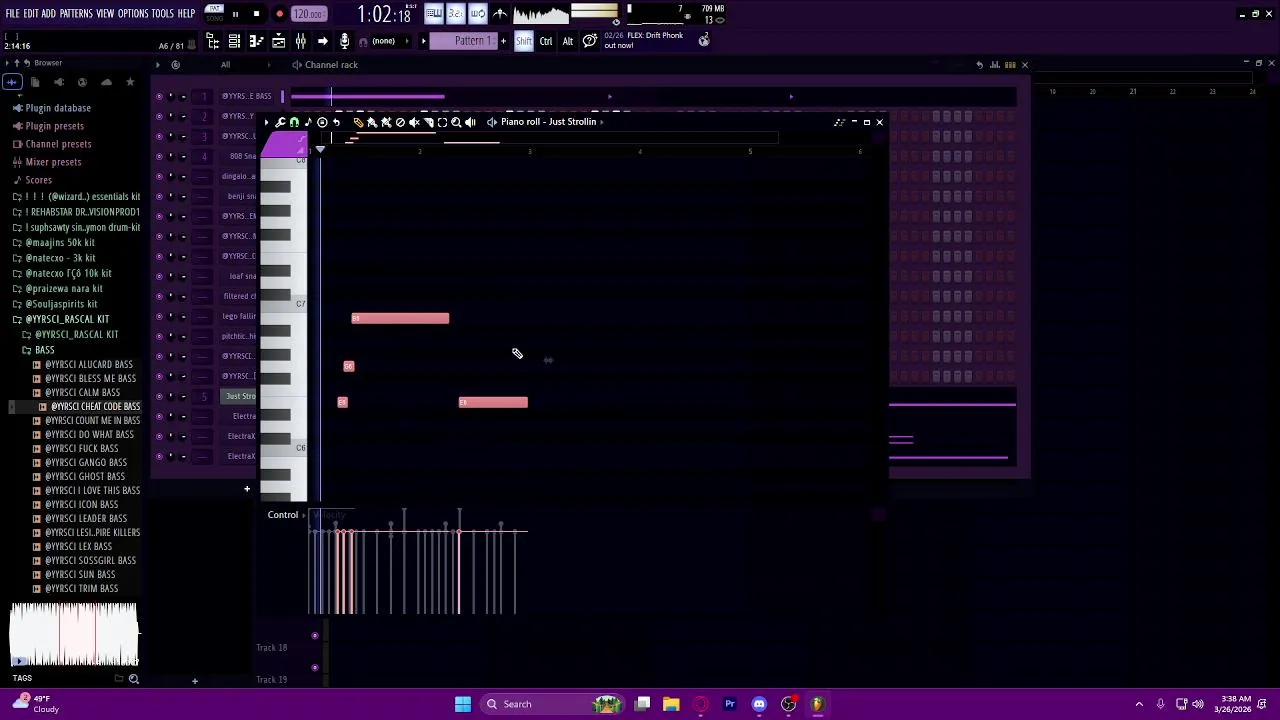The height and width of the screenshot is (720, 1280).
Task: Toggle recording with the red record button
Action: coord(279,14)
